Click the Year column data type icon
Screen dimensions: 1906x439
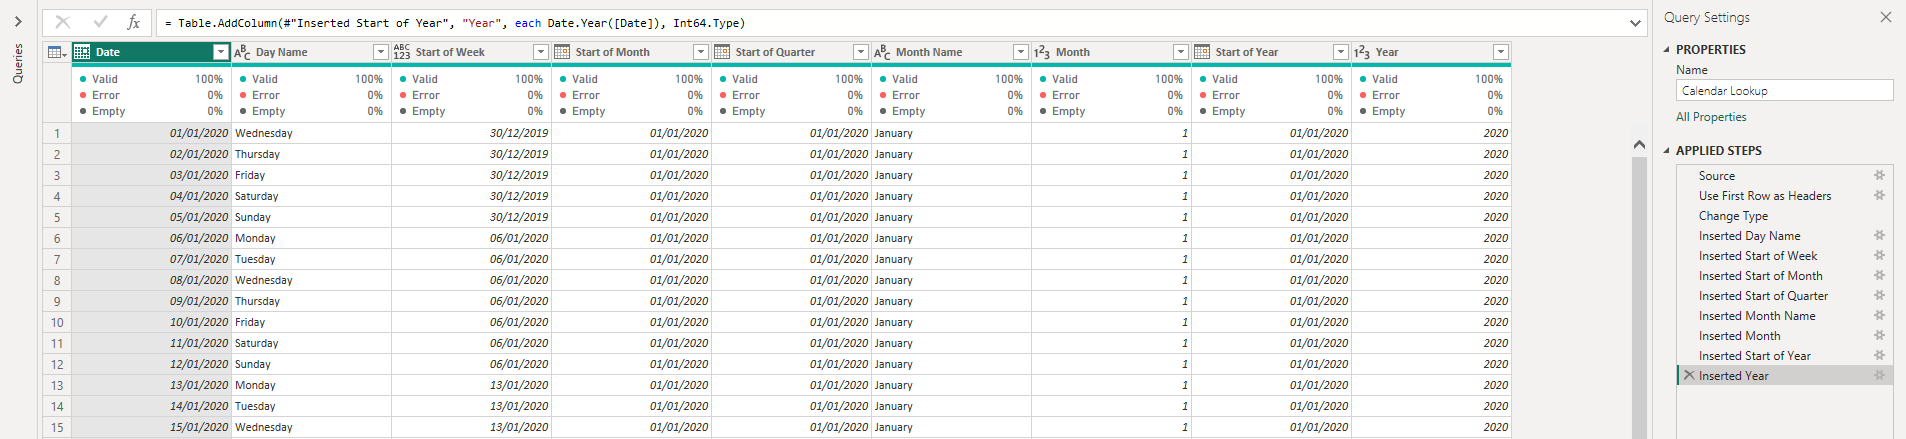click(1362, 52)
